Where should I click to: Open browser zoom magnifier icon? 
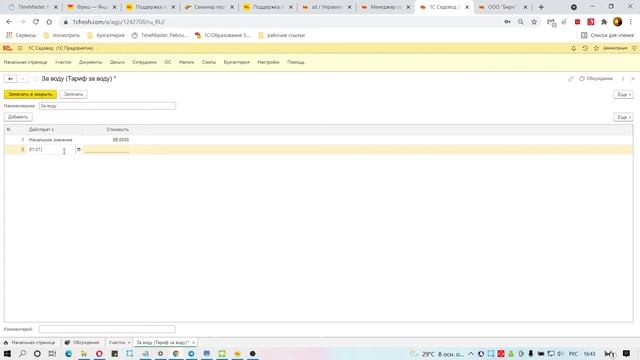coord(521,22)
